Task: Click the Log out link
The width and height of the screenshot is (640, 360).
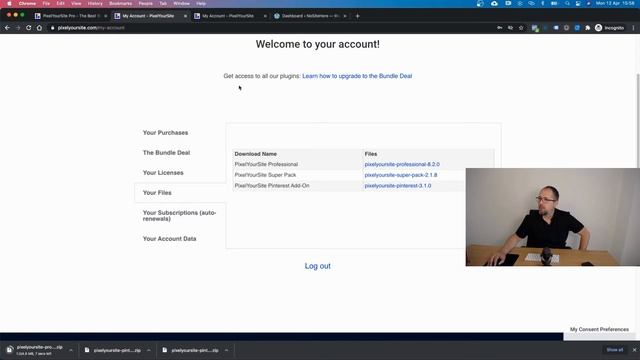Action: click(318, 266)
